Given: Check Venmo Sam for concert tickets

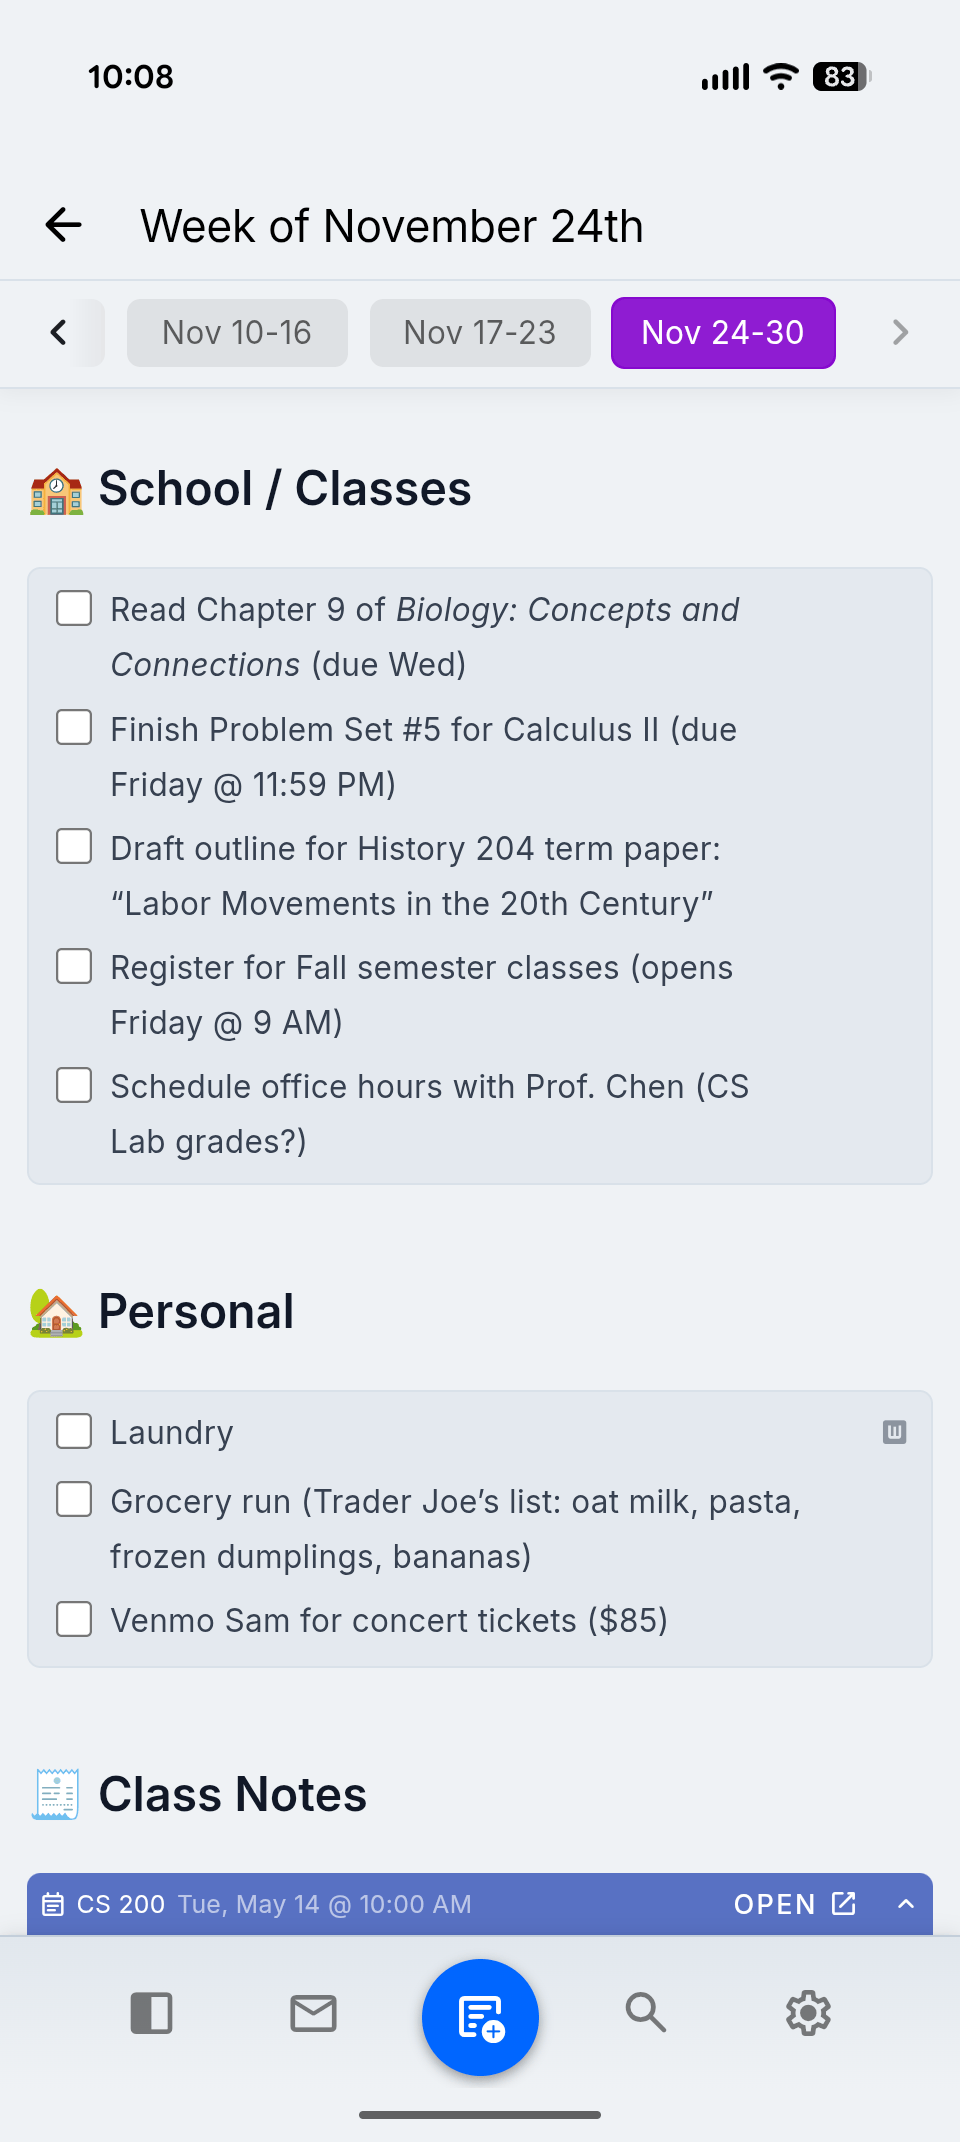Looking at the screenshot, I should pos(74,1619).
